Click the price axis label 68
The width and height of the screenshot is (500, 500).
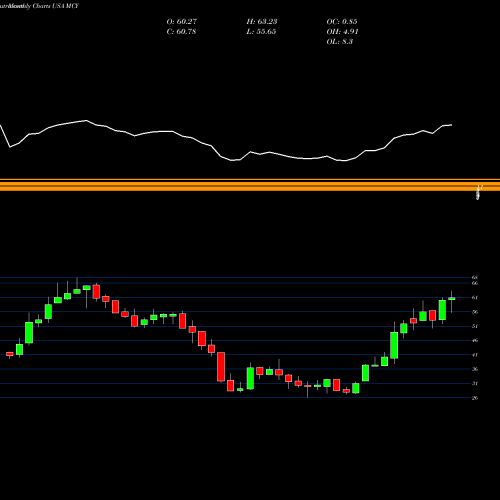[475, 277]
